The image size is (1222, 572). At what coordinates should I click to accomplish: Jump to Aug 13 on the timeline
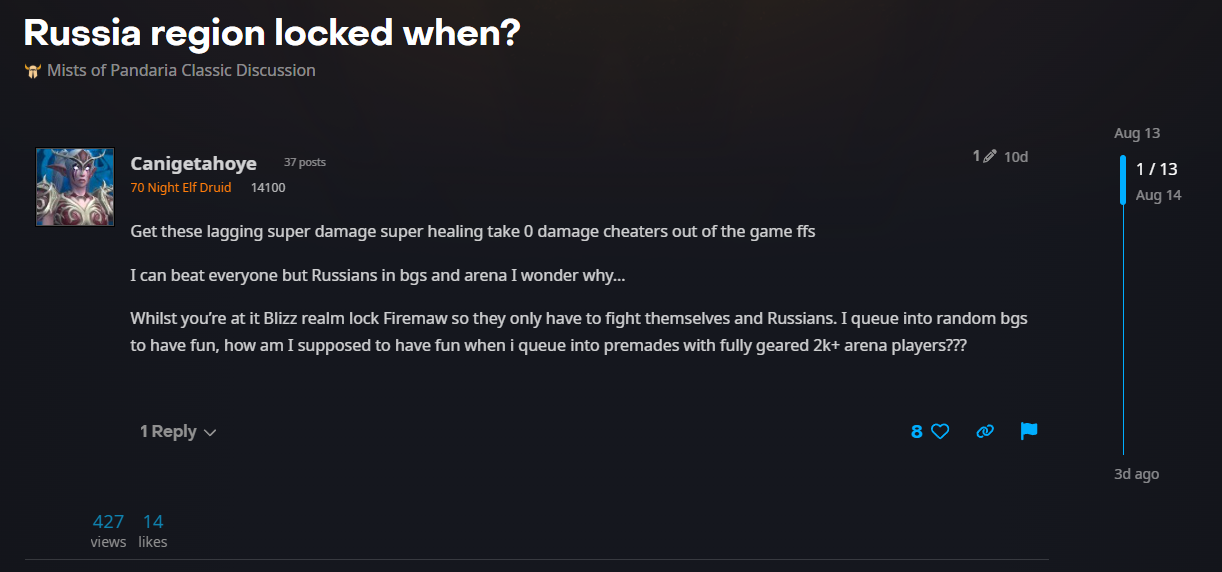pos(1137,133)
